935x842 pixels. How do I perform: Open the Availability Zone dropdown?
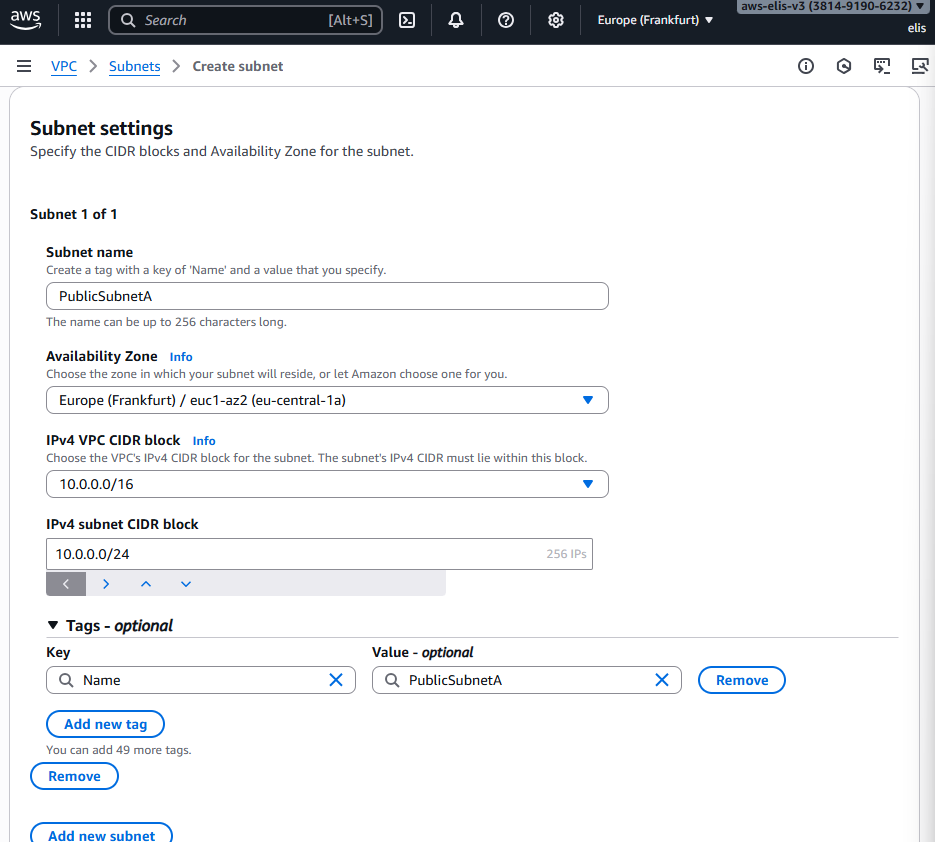pos(327,400)
